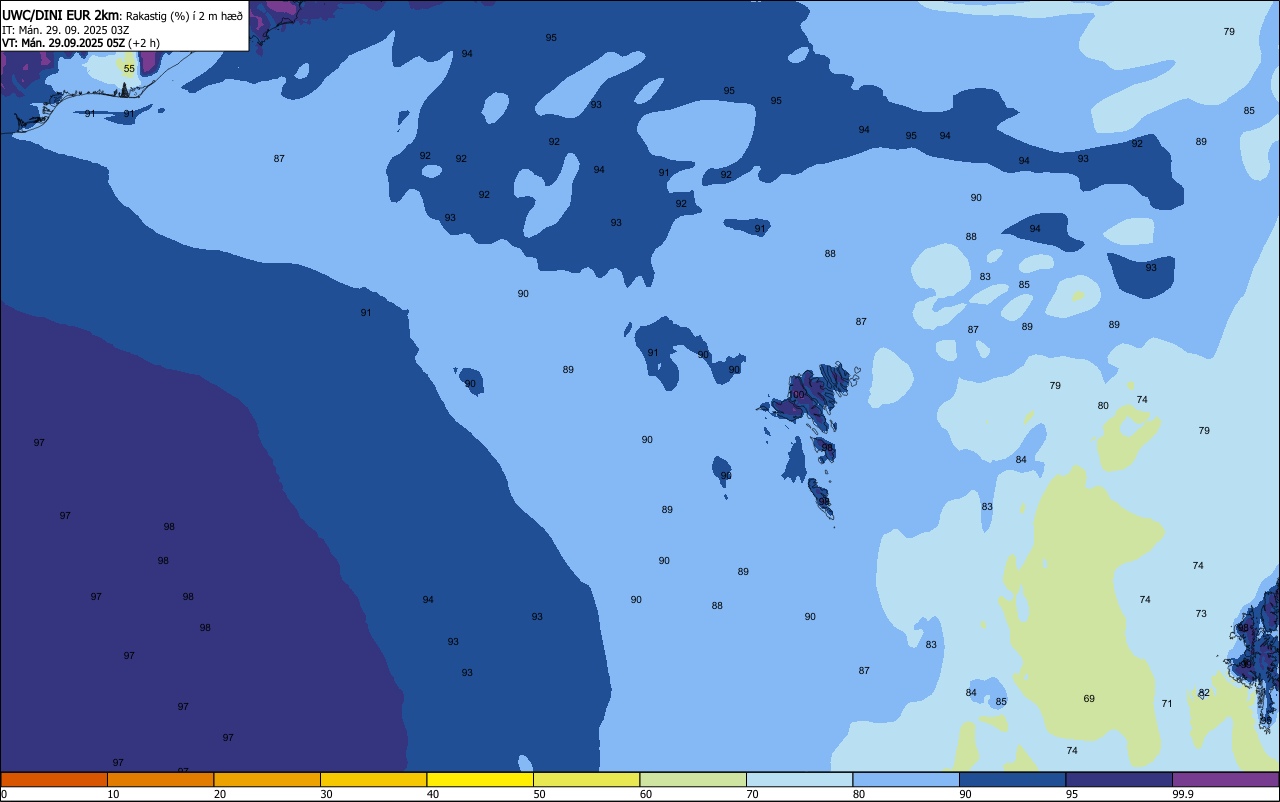Viewport: 1280px width, 802px height.
Task: Click the '73' value on the map
Action: (1201, 613)
